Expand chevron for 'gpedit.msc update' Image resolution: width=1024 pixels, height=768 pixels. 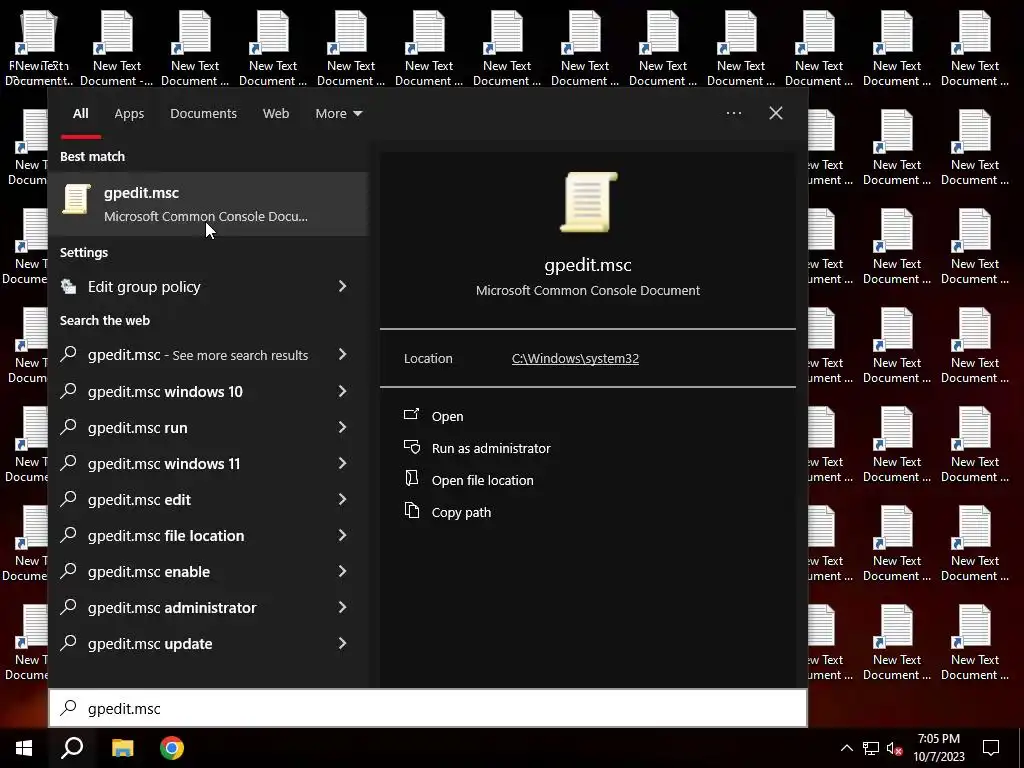tap(342, 643)
